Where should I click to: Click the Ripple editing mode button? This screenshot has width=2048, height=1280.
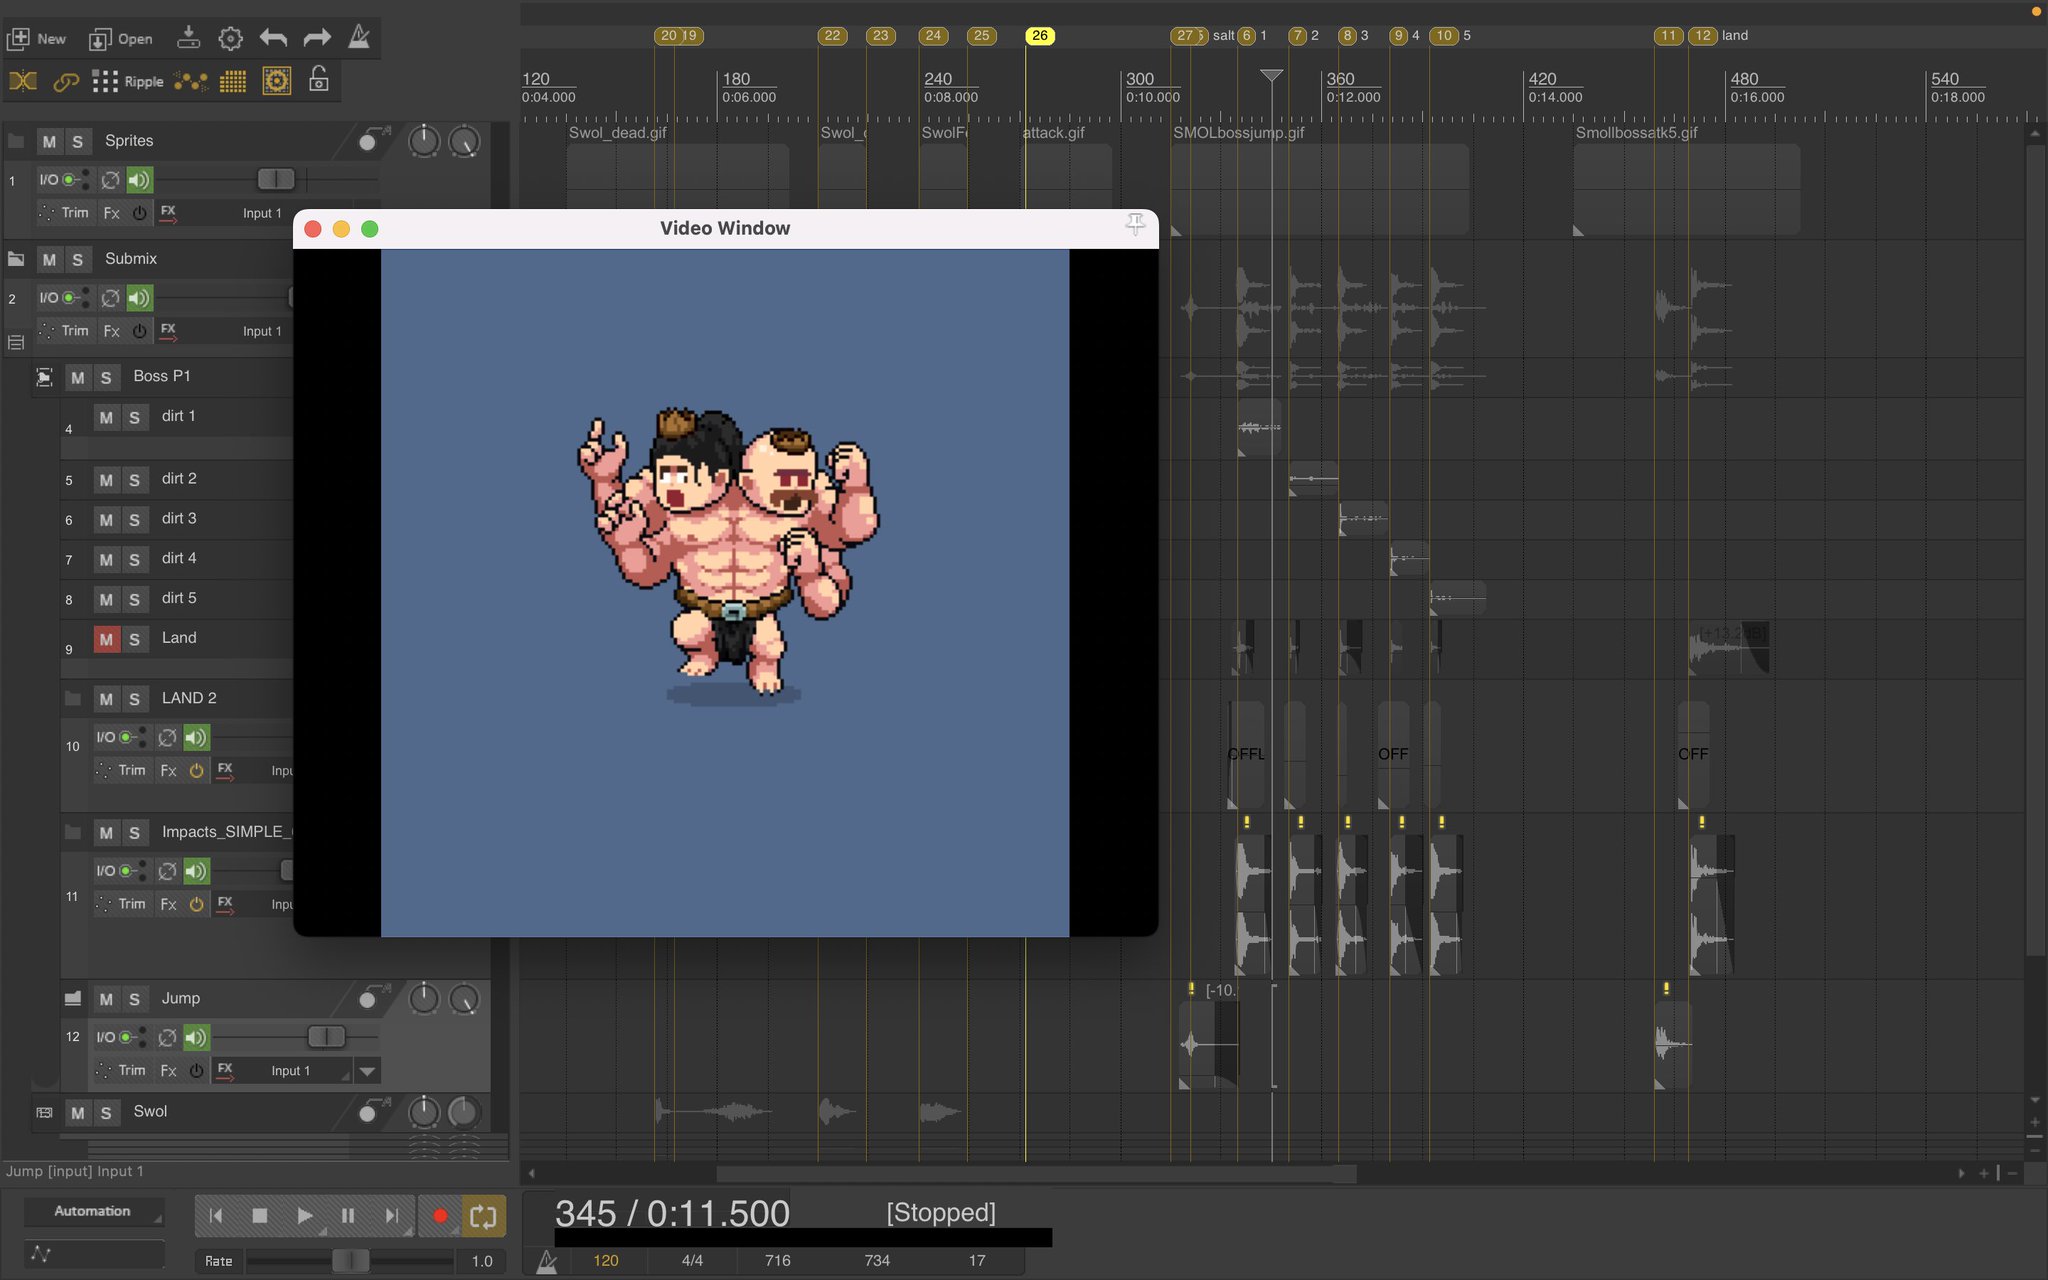128,81
